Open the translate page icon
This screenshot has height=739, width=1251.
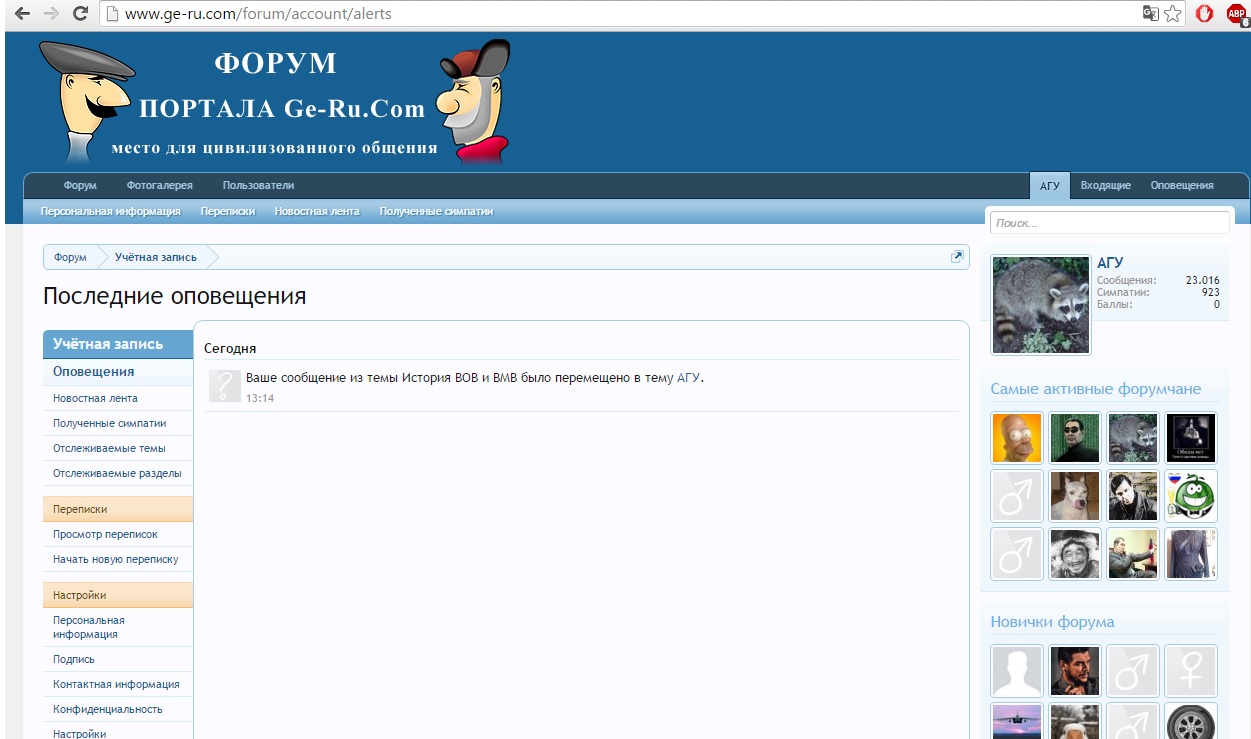(1151, 14)
